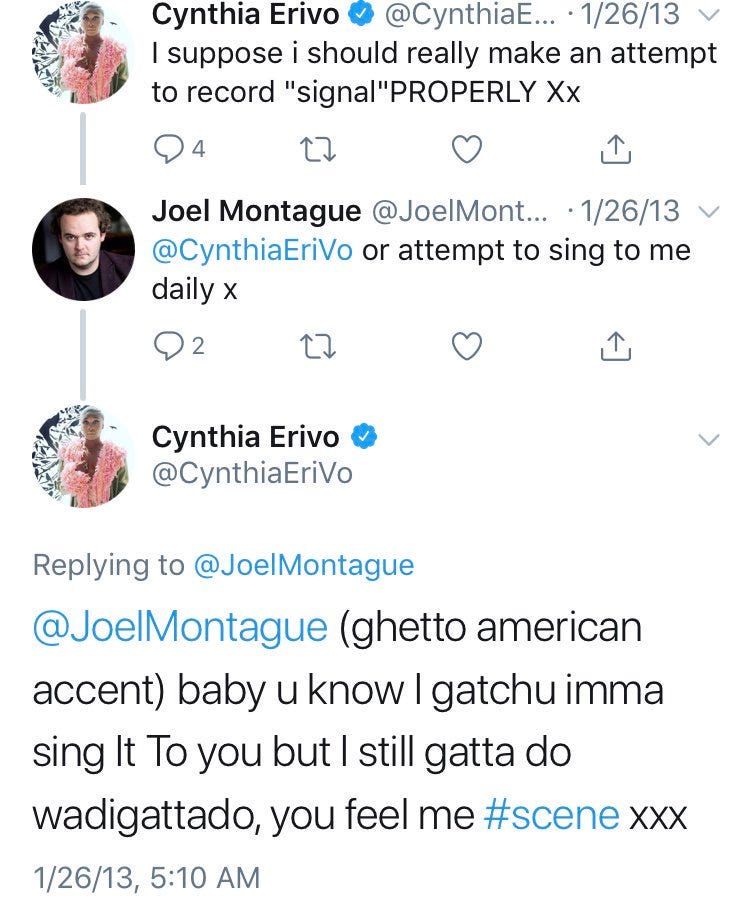Like Cynthia's "signal" tweet

pyautogui.click(x=466, y=150)
